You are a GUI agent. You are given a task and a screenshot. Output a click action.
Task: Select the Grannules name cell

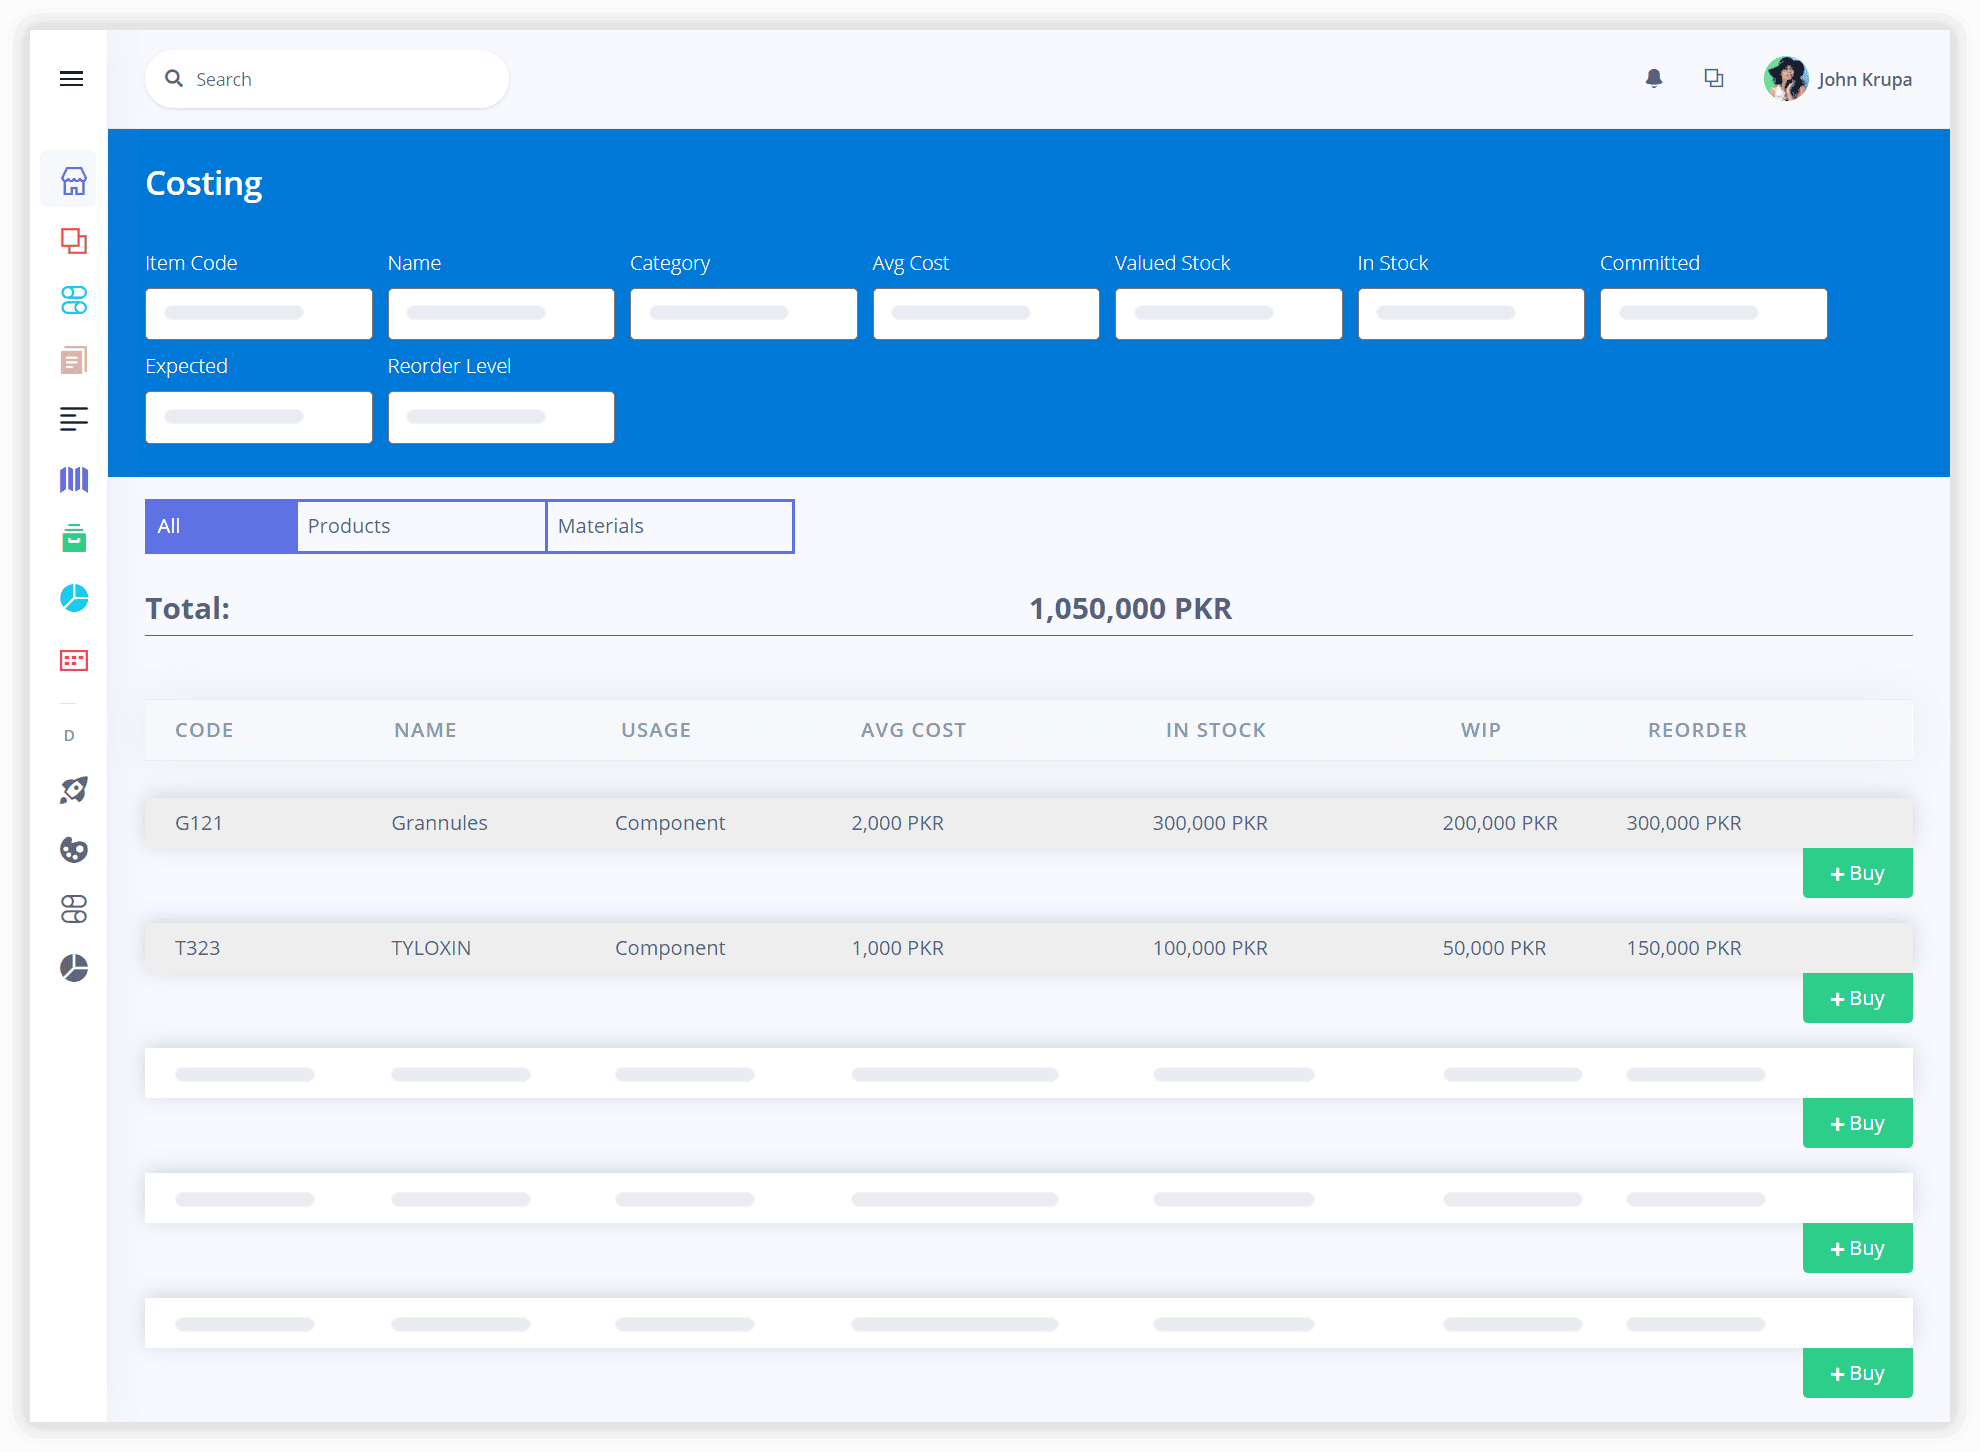pos(439,823)
